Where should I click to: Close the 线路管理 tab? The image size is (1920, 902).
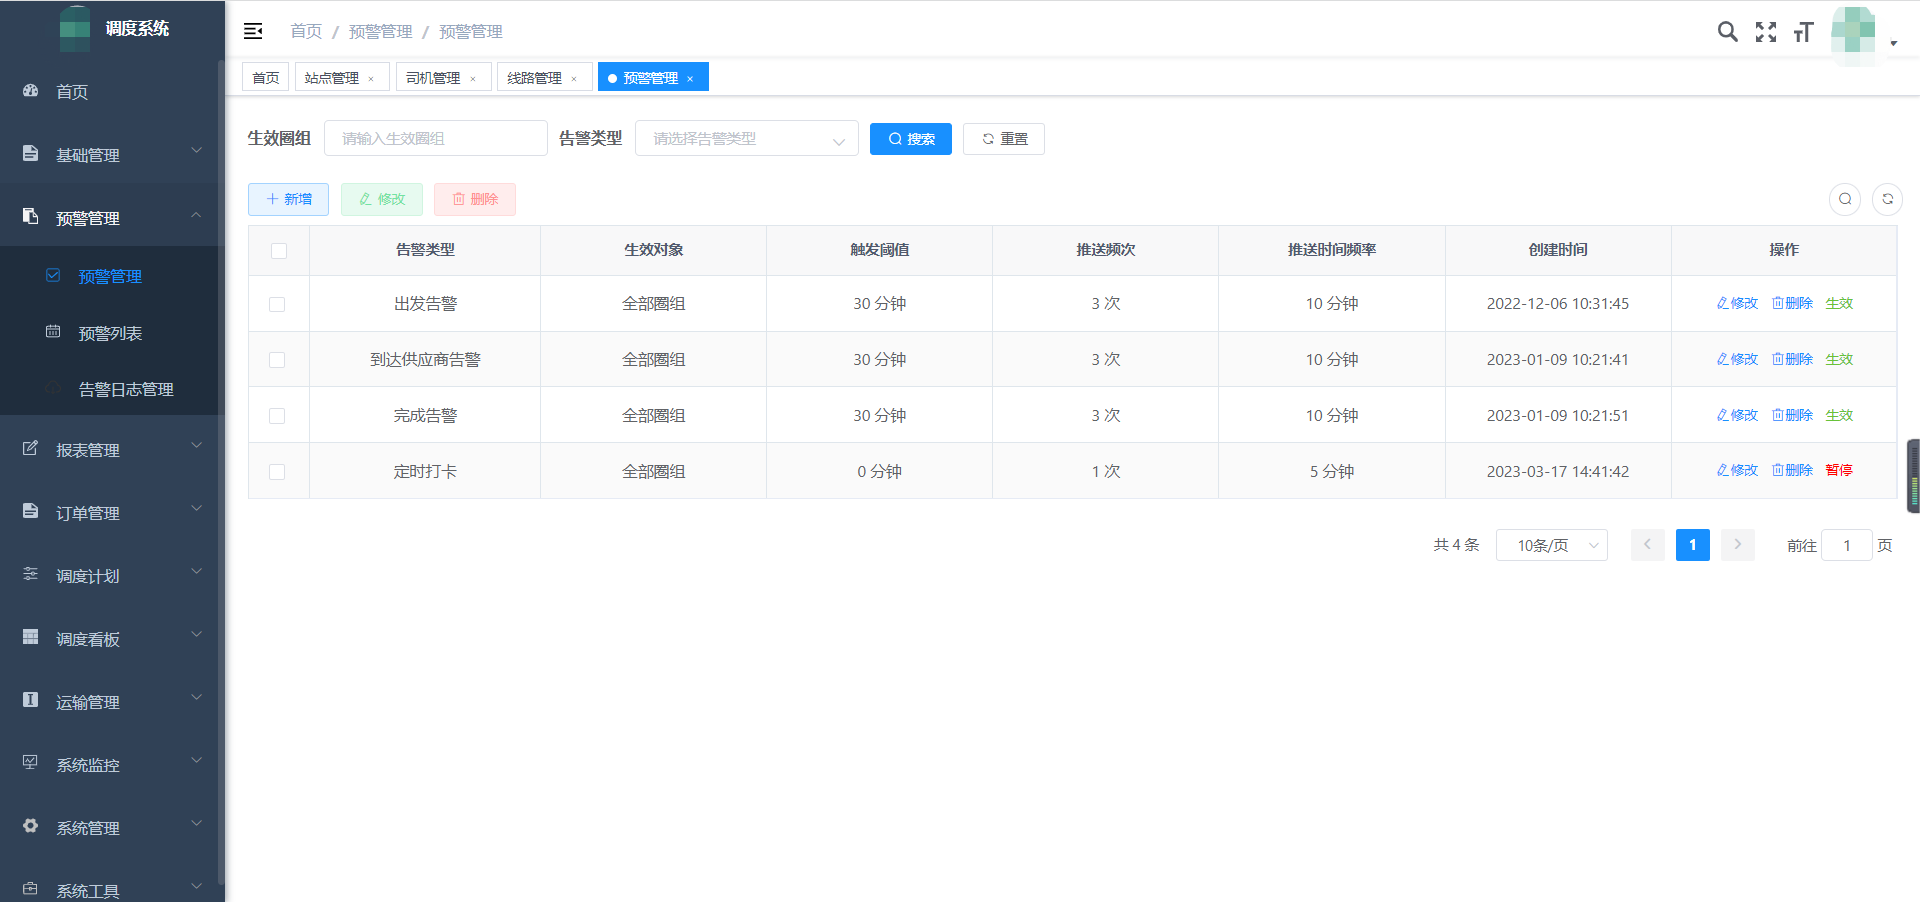(574, 79)
